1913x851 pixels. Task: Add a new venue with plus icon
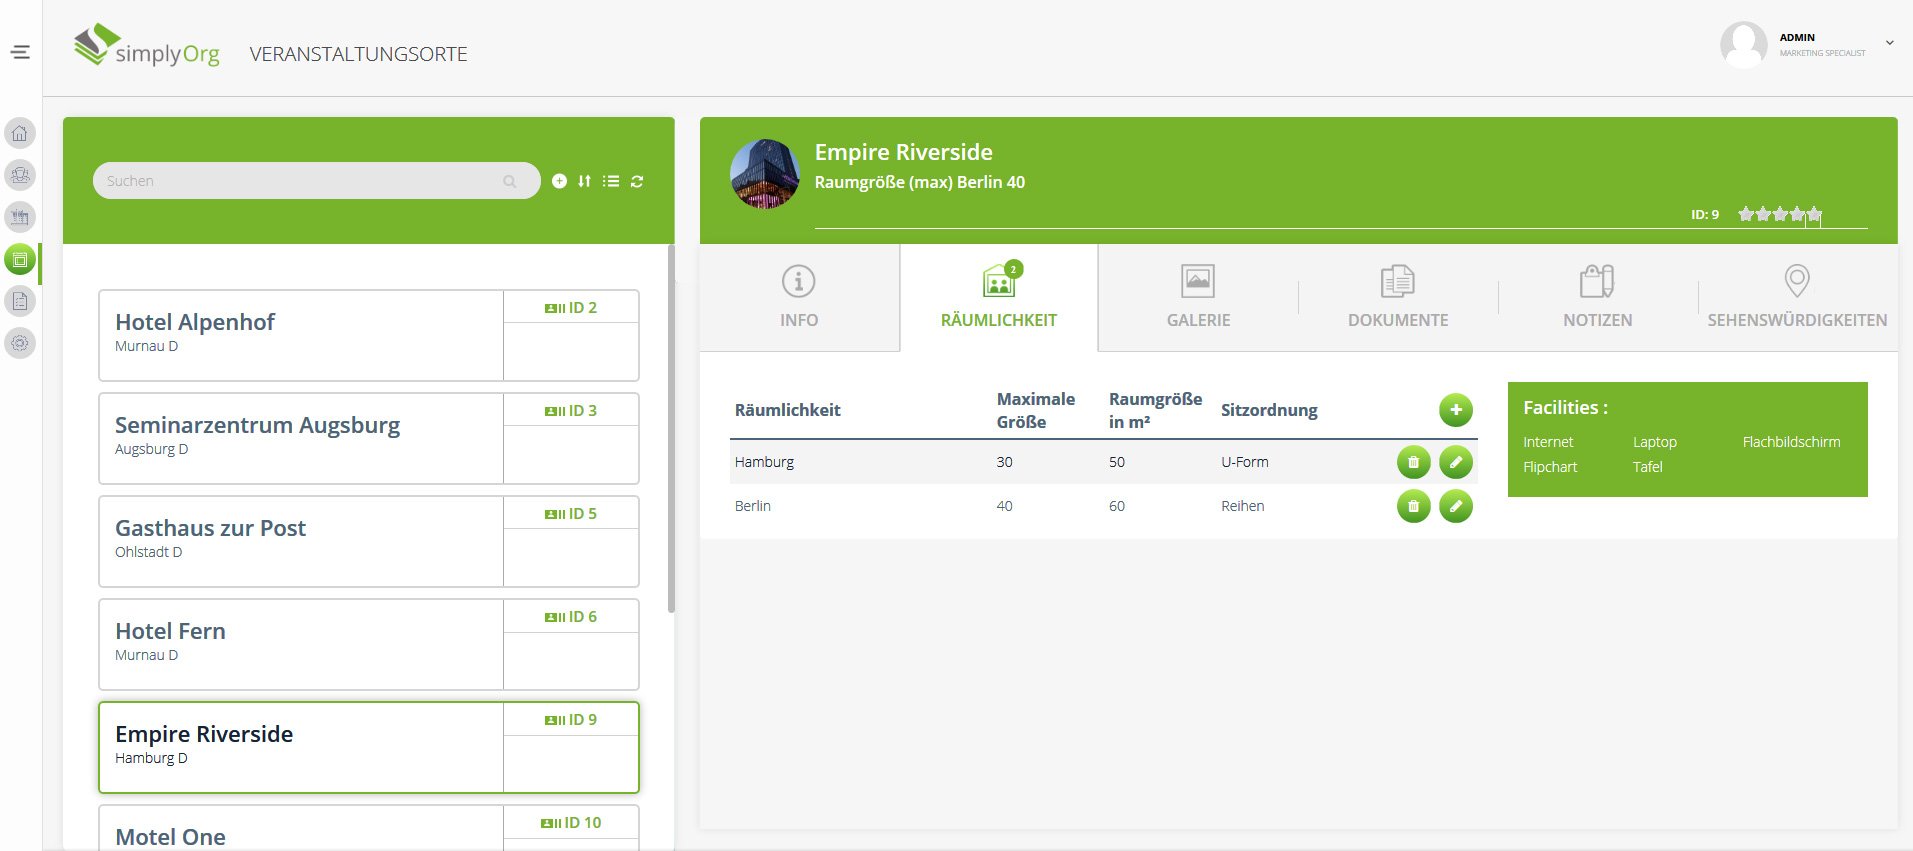tap(559, 181)
